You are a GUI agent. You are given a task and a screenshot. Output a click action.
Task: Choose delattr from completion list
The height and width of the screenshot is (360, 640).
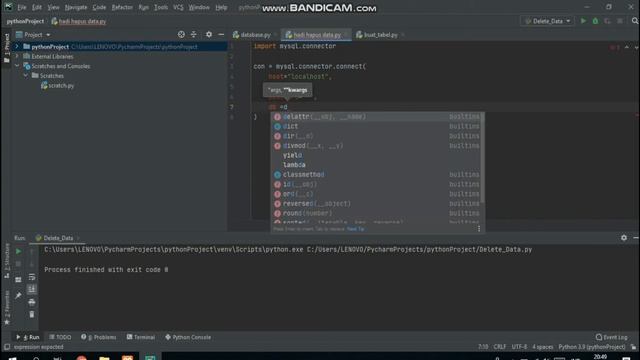(377, 117)
